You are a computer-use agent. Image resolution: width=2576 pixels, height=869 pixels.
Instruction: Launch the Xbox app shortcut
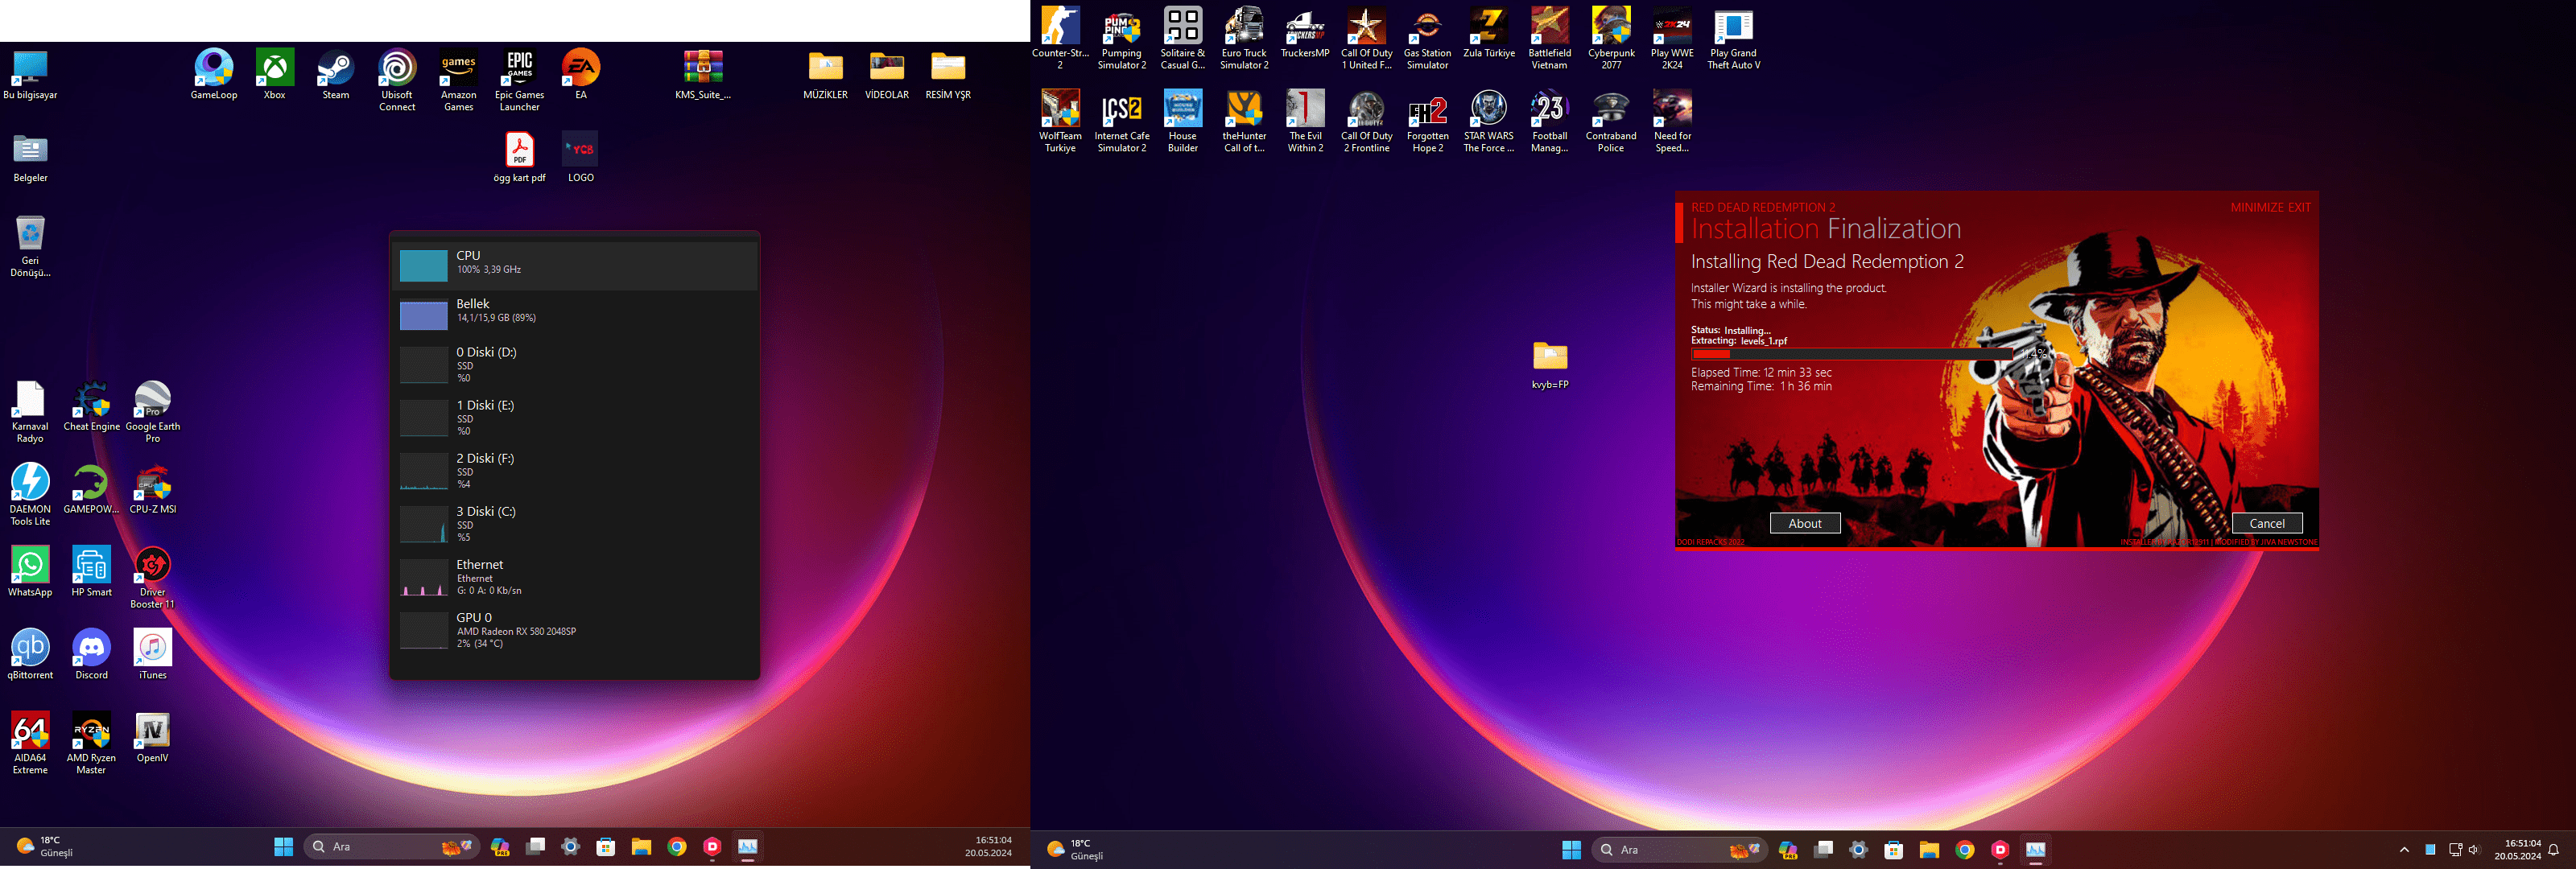[274, 75]
